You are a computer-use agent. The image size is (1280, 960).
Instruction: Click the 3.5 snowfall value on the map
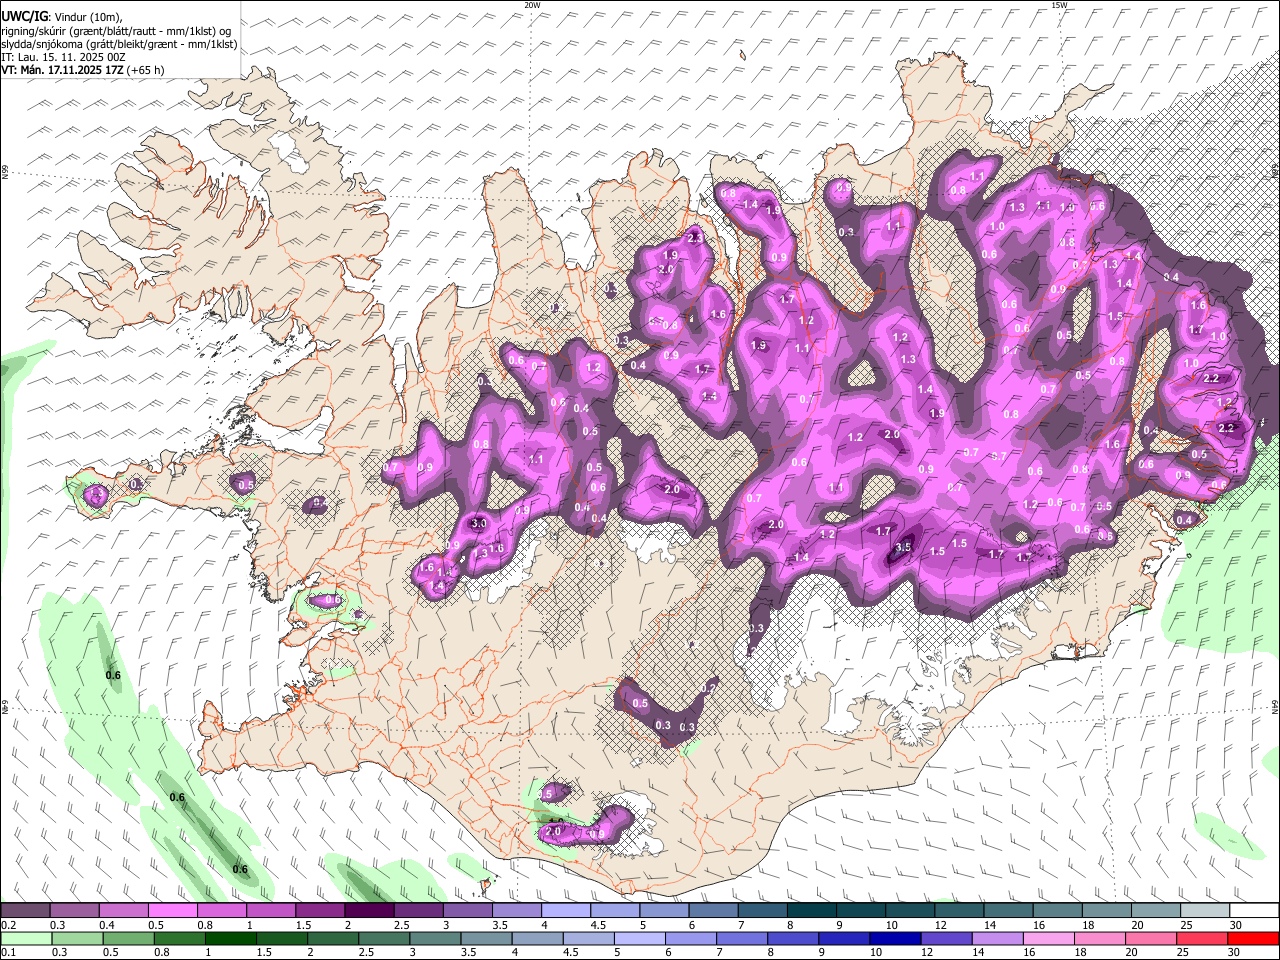[903, 547]
